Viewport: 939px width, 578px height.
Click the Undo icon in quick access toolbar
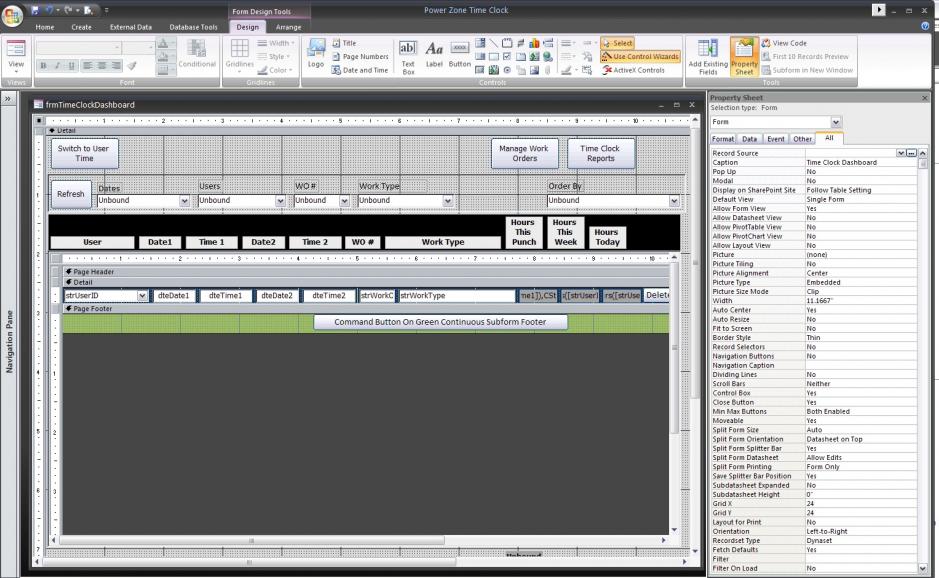(50, 10)
